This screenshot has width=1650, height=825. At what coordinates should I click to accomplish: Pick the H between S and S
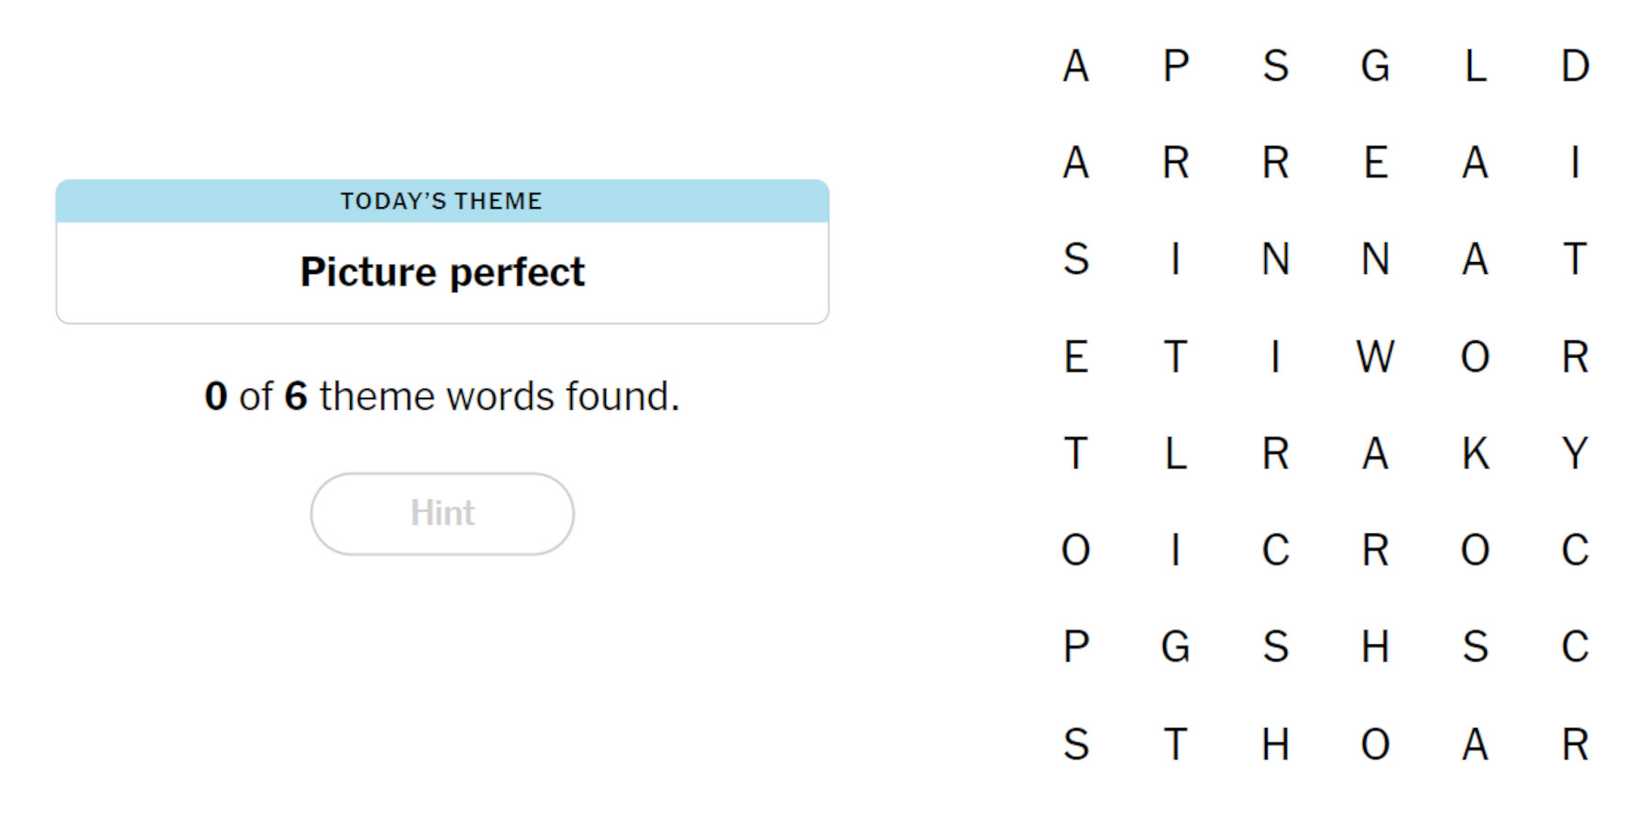[1375, 647]
